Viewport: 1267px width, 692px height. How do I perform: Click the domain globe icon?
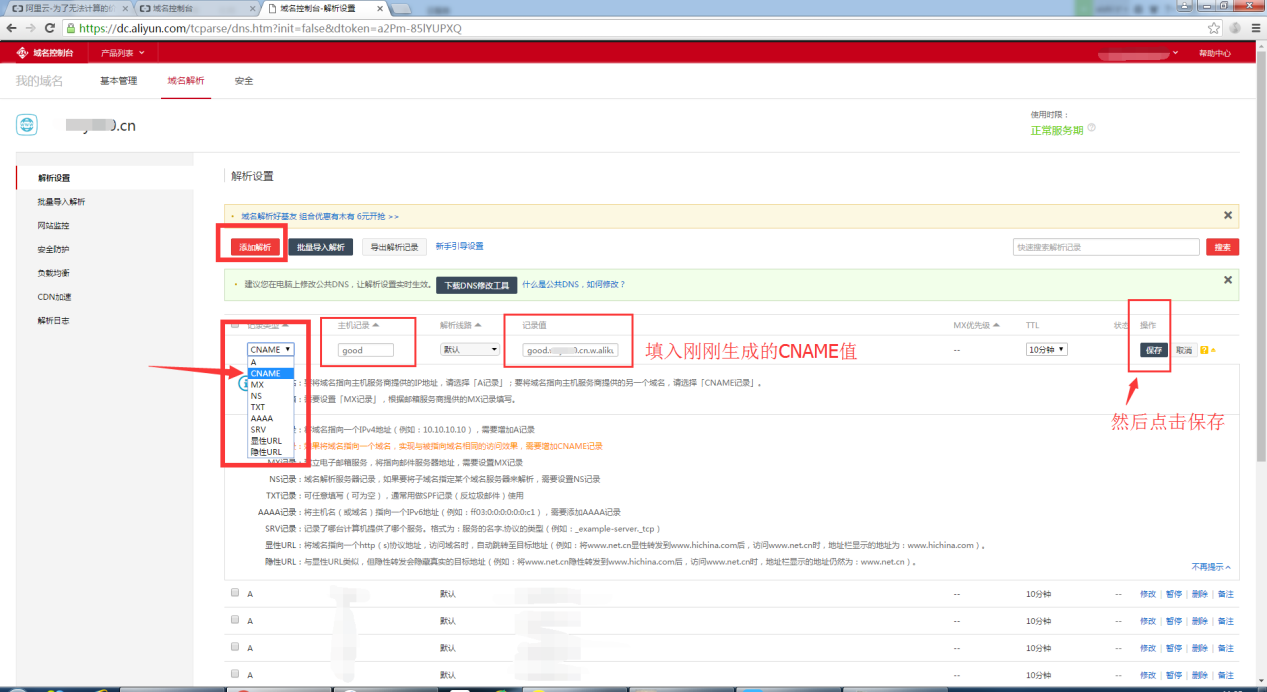tap(27, 124)
